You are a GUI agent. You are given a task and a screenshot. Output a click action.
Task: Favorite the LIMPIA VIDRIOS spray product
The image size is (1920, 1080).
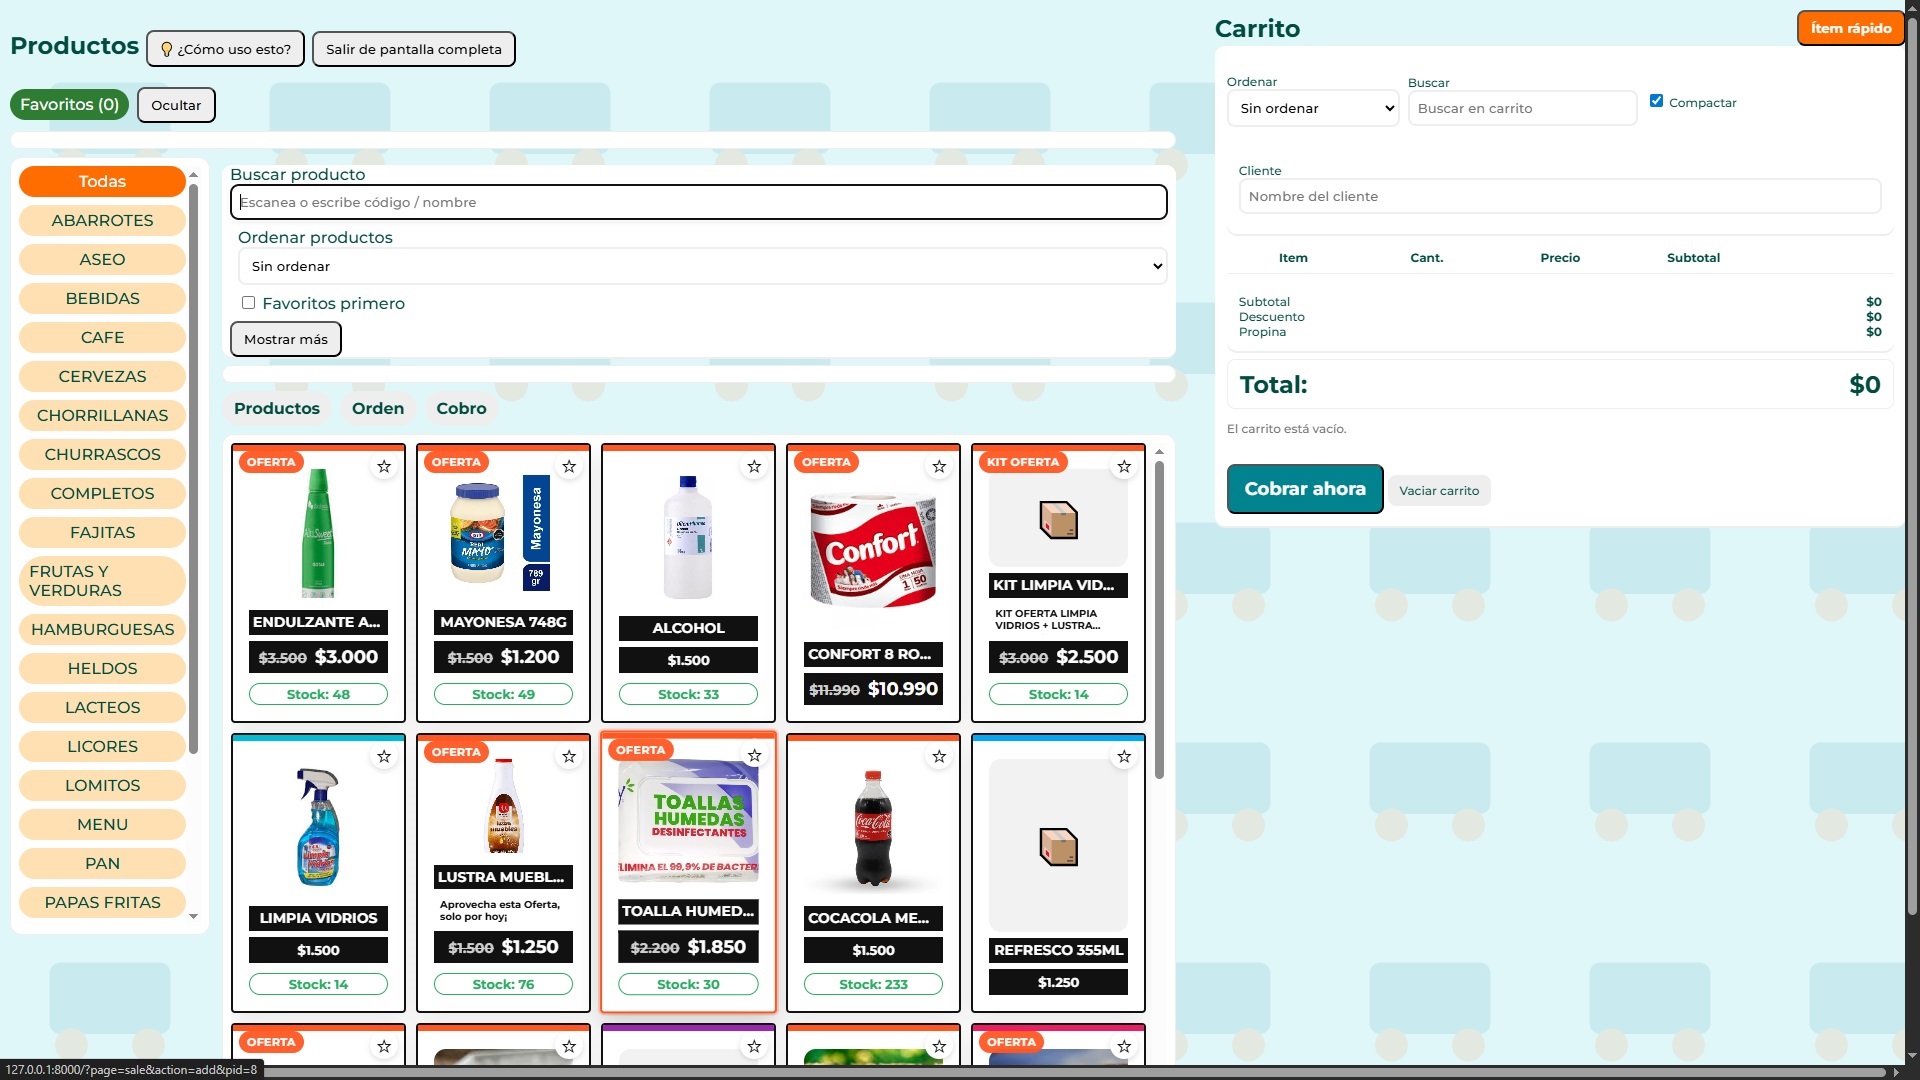point(384,757)
